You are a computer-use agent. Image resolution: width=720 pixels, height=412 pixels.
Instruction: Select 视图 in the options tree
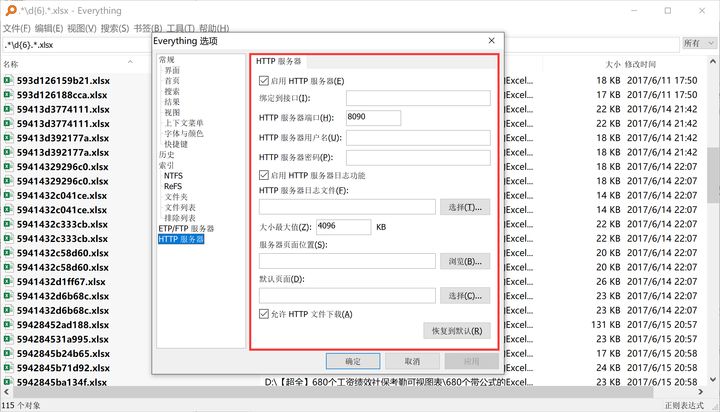pyautogui.click(x=172, y=113)
